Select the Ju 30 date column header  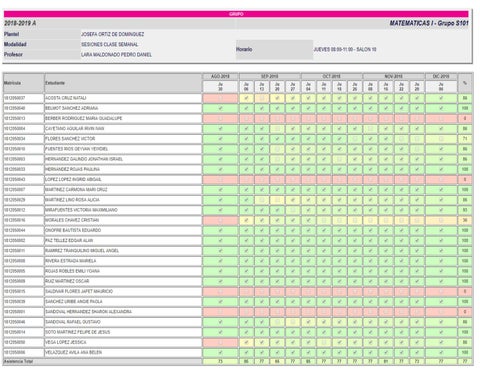click(220, 87)
